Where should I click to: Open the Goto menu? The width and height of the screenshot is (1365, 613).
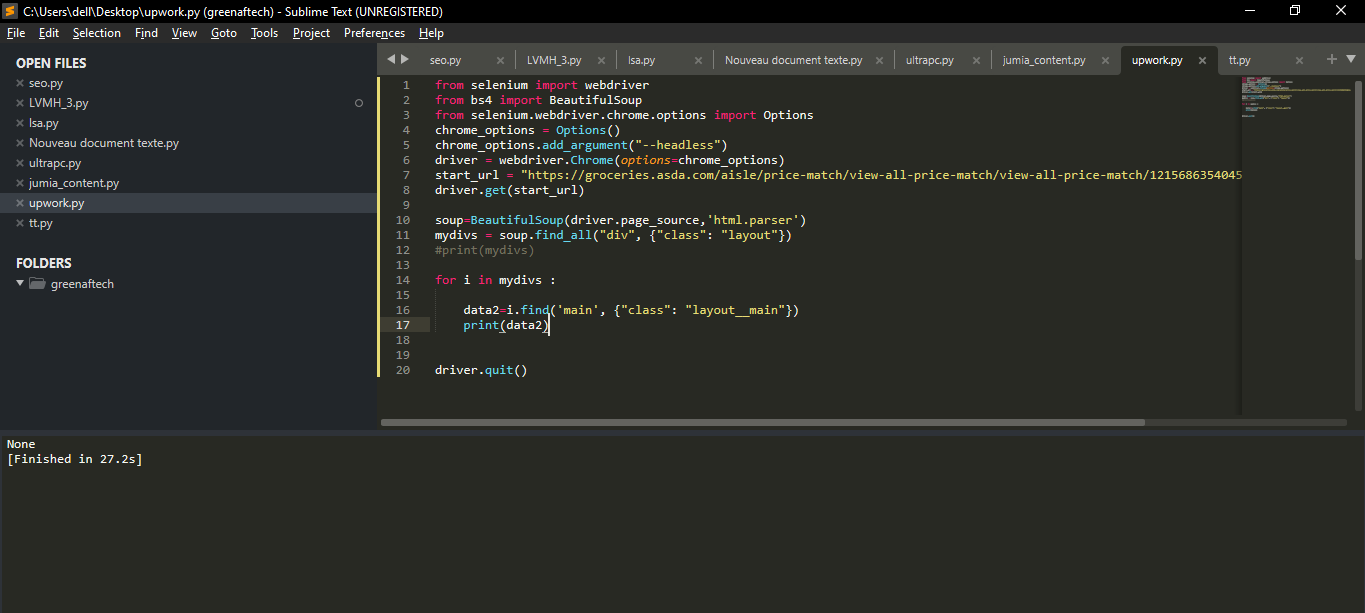click(x=224, y=33)
